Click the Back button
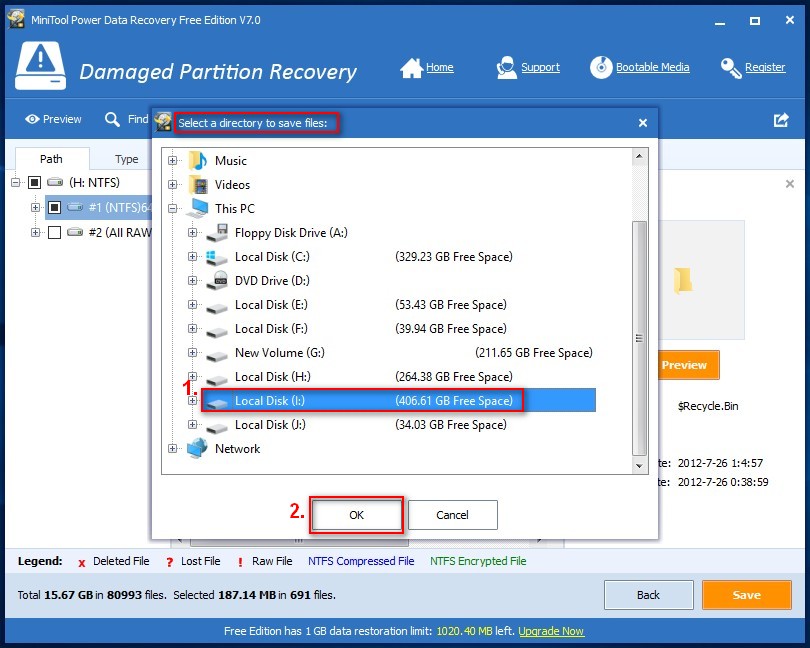 [x=648, y=595]
